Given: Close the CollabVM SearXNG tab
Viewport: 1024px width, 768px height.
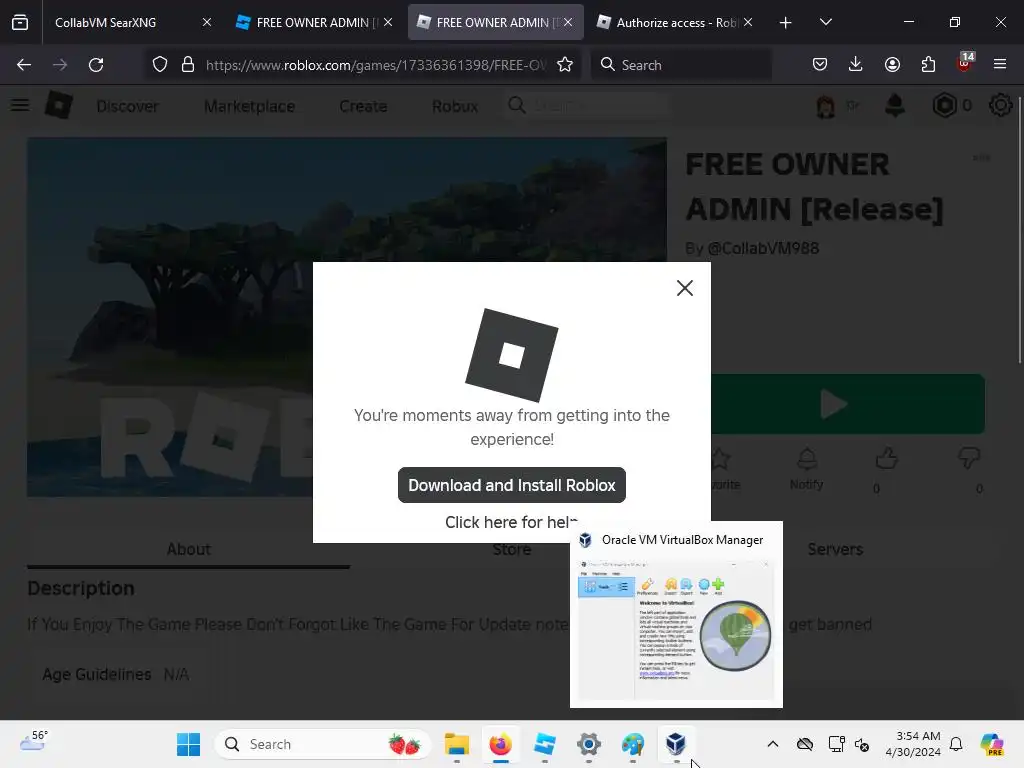Looking at the screenshot, I should 207,22.
